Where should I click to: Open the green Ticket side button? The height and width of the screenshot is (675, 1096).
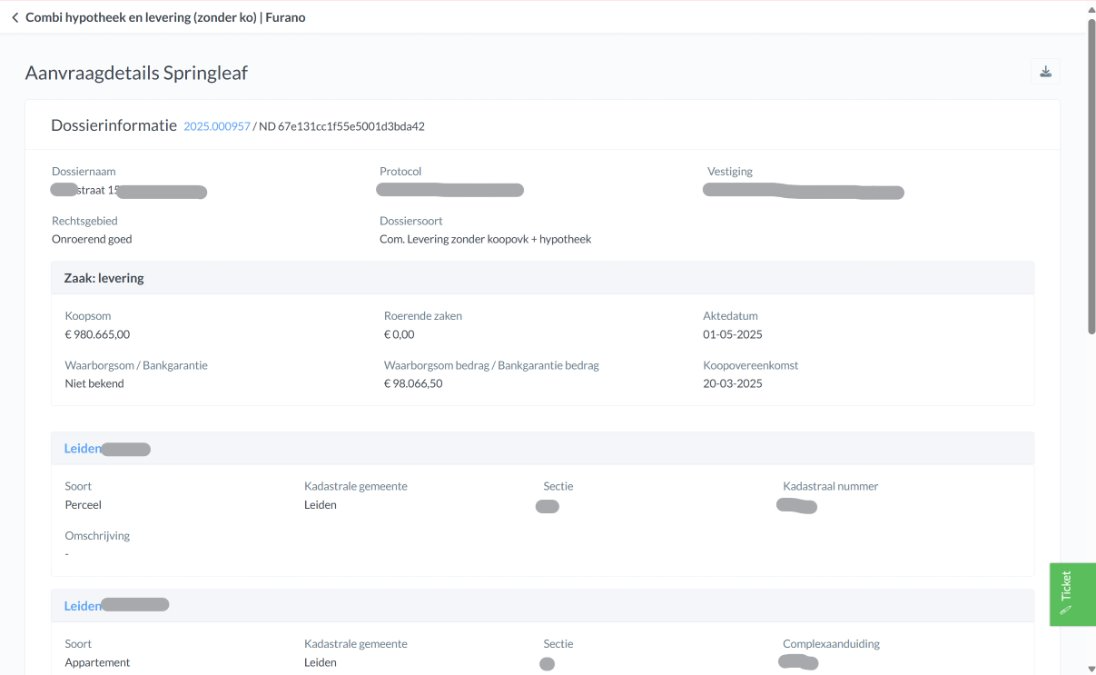tap(1072, 594)
